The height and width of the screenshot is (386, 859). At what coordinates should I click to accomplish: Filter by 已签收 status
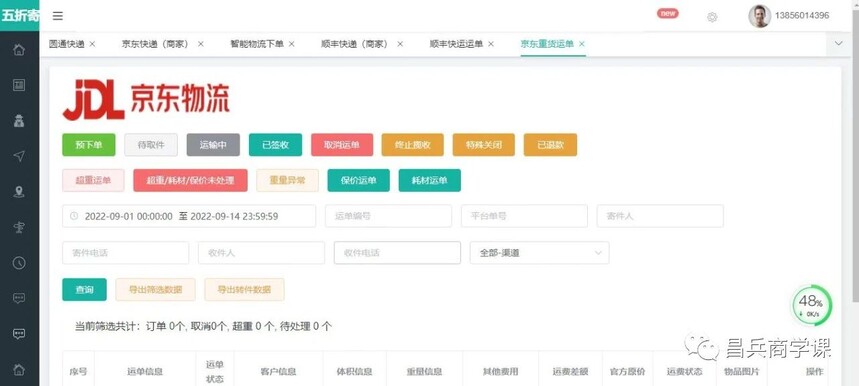pyautogui.click(x=276, y=145)
